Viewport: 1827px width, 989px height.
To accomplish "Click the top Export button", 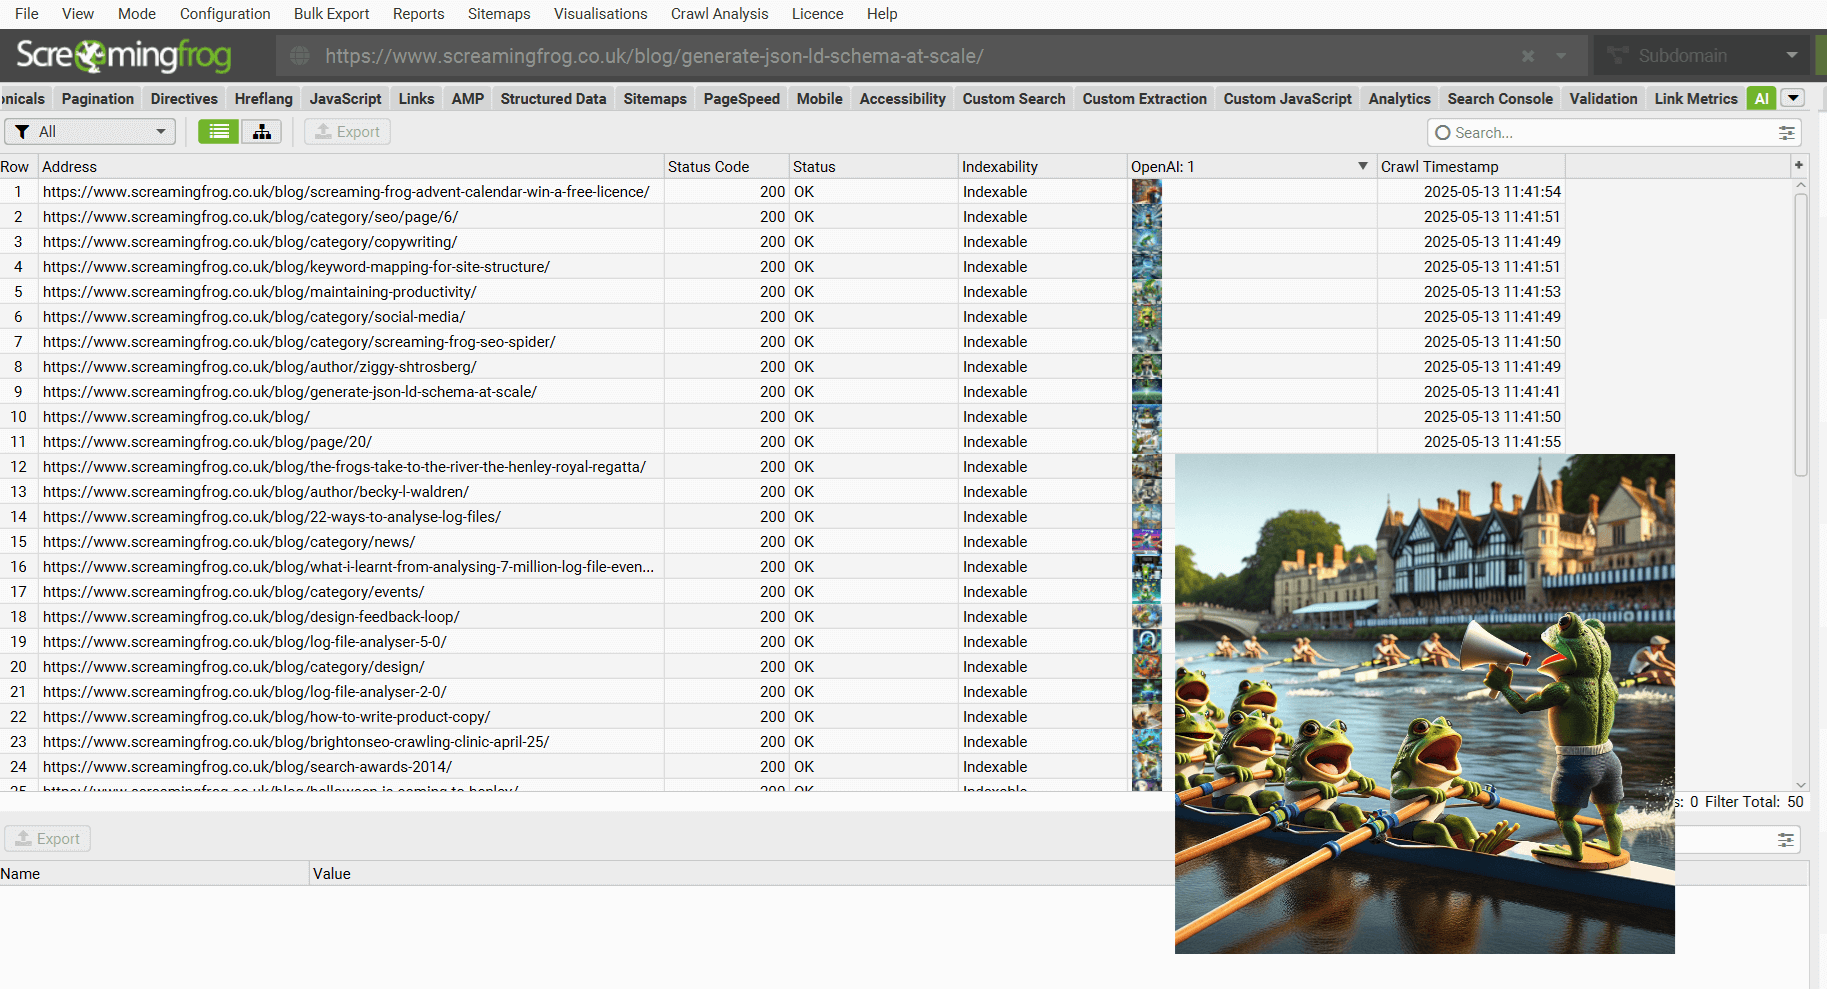I will pos(347,132).
